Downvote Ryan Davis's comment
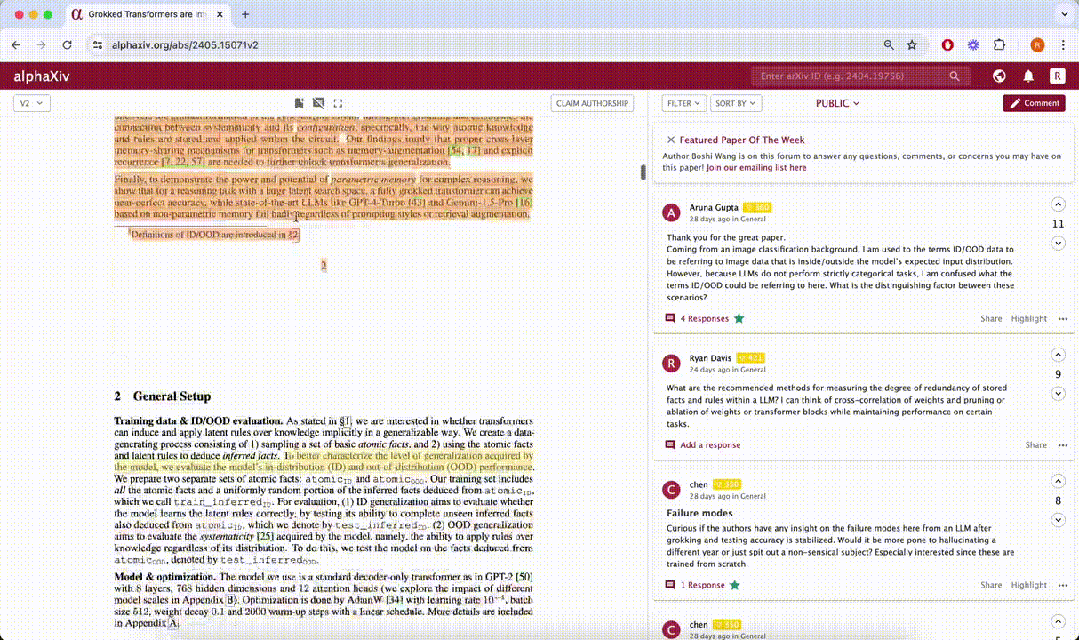Screen dimensions: 1079x640 pyautogui.click(x=1058, y=394)
